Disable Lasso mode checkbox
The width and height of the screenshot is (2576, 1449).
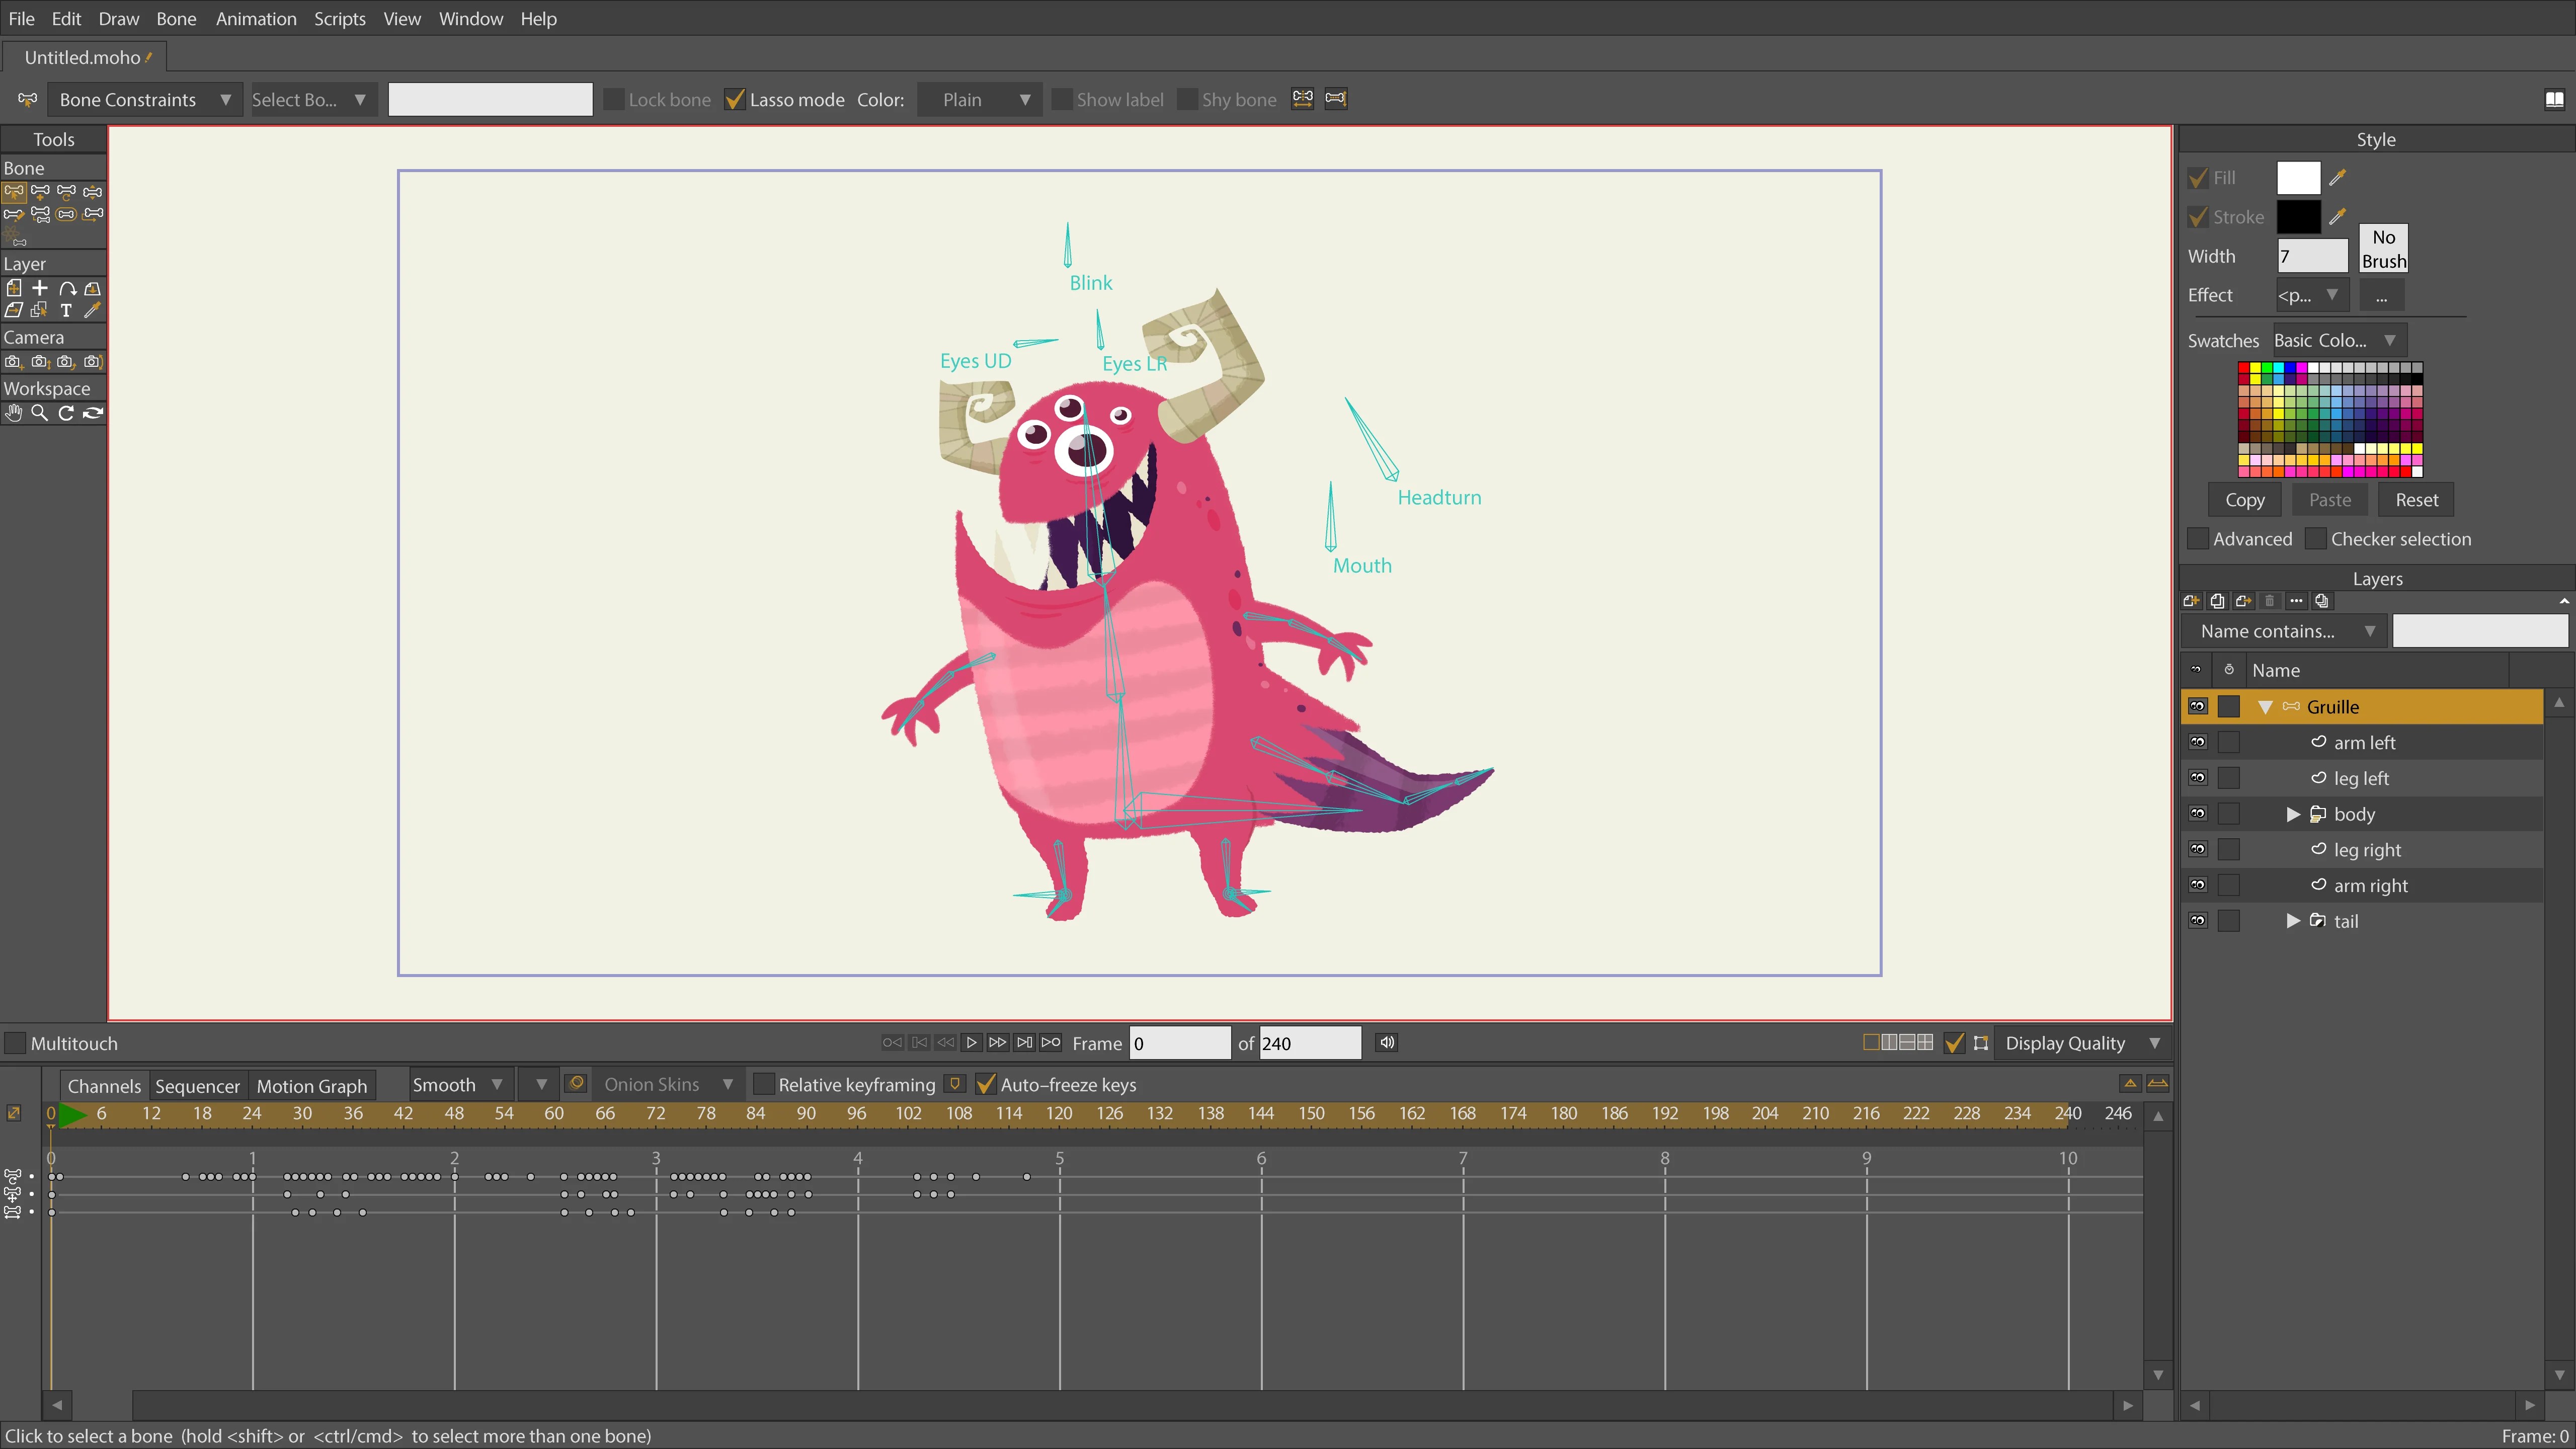click(735, 100)
